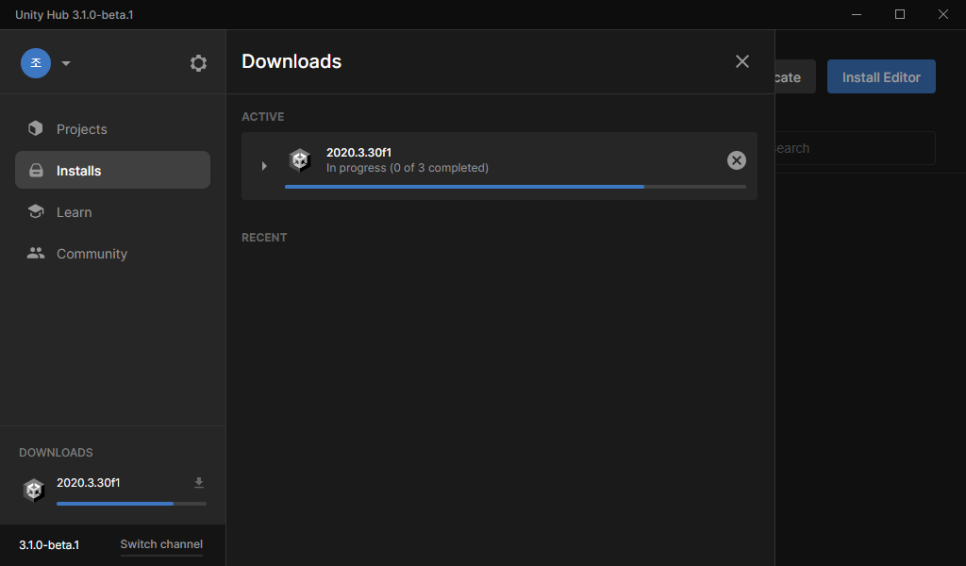
Task: Click the Community people icon
Action: (36, 253)
